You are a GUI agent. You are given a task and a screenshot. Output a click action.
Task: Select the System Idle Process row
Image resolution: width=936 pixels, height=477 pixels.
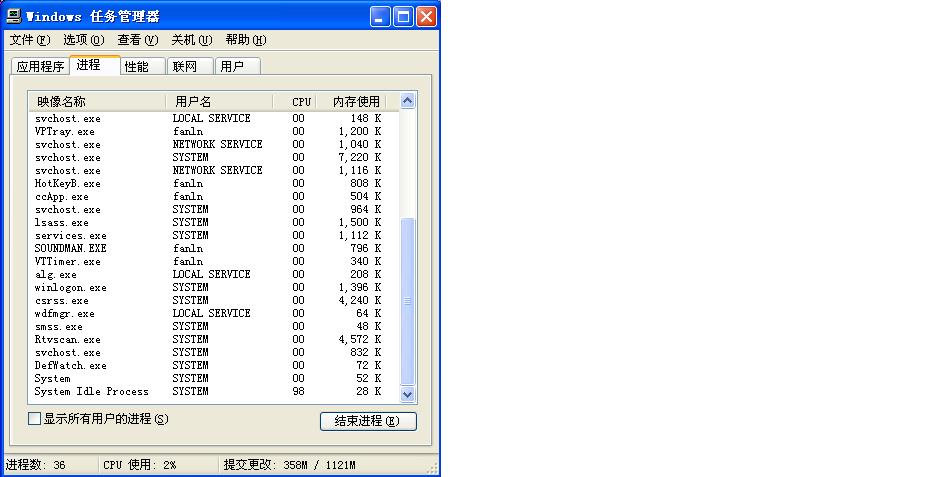click(214, 392)
